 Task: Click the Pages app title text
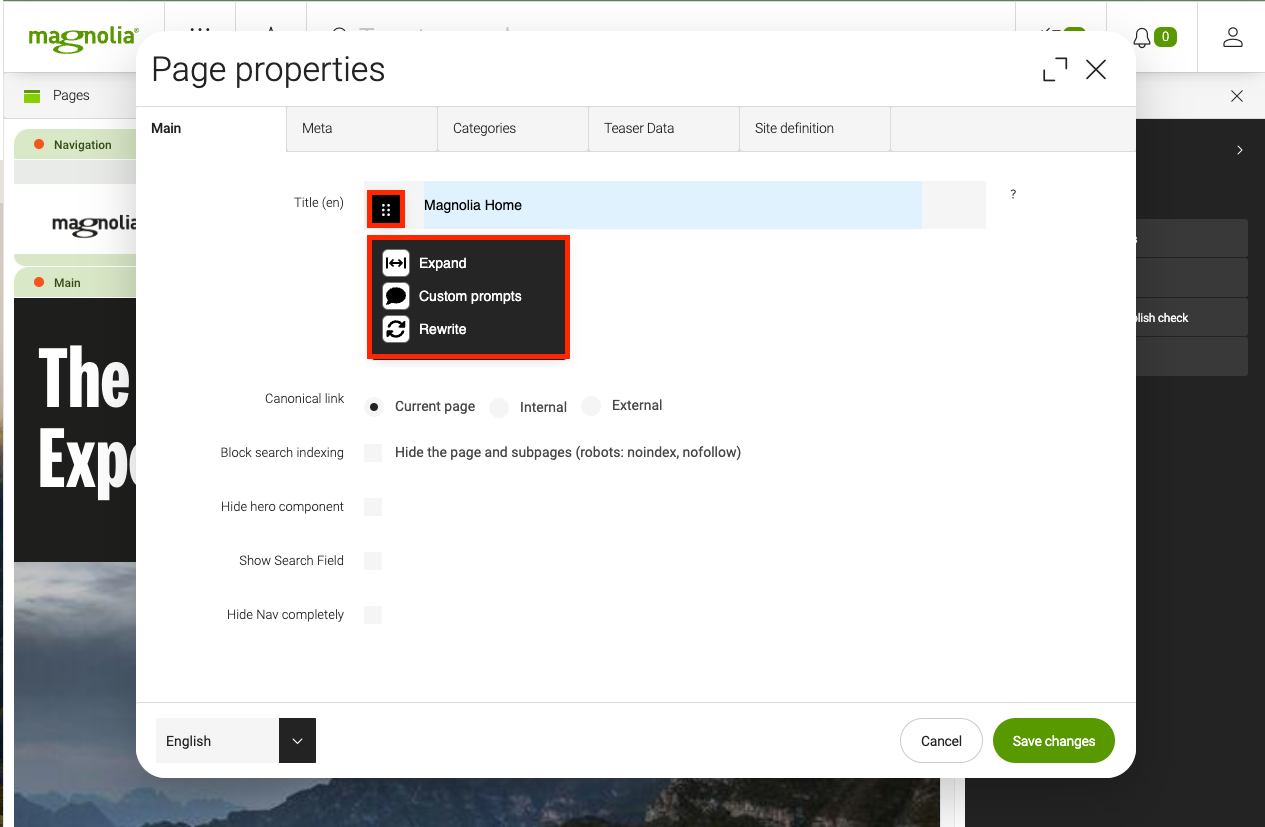pos(71,96)
